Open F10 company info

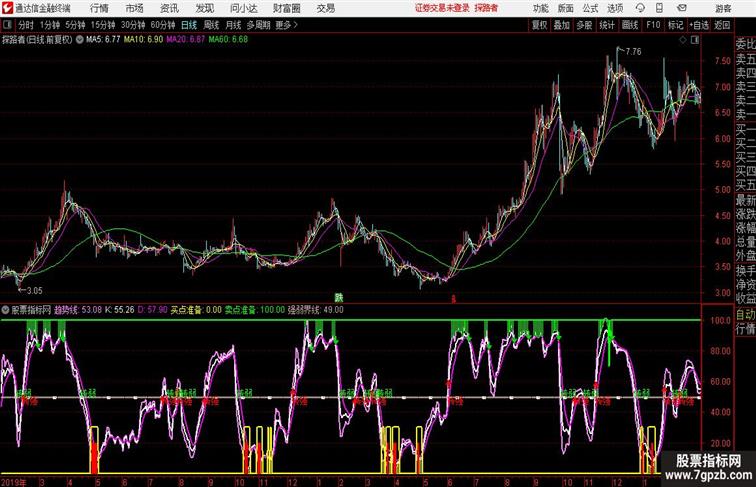[653, 25]
